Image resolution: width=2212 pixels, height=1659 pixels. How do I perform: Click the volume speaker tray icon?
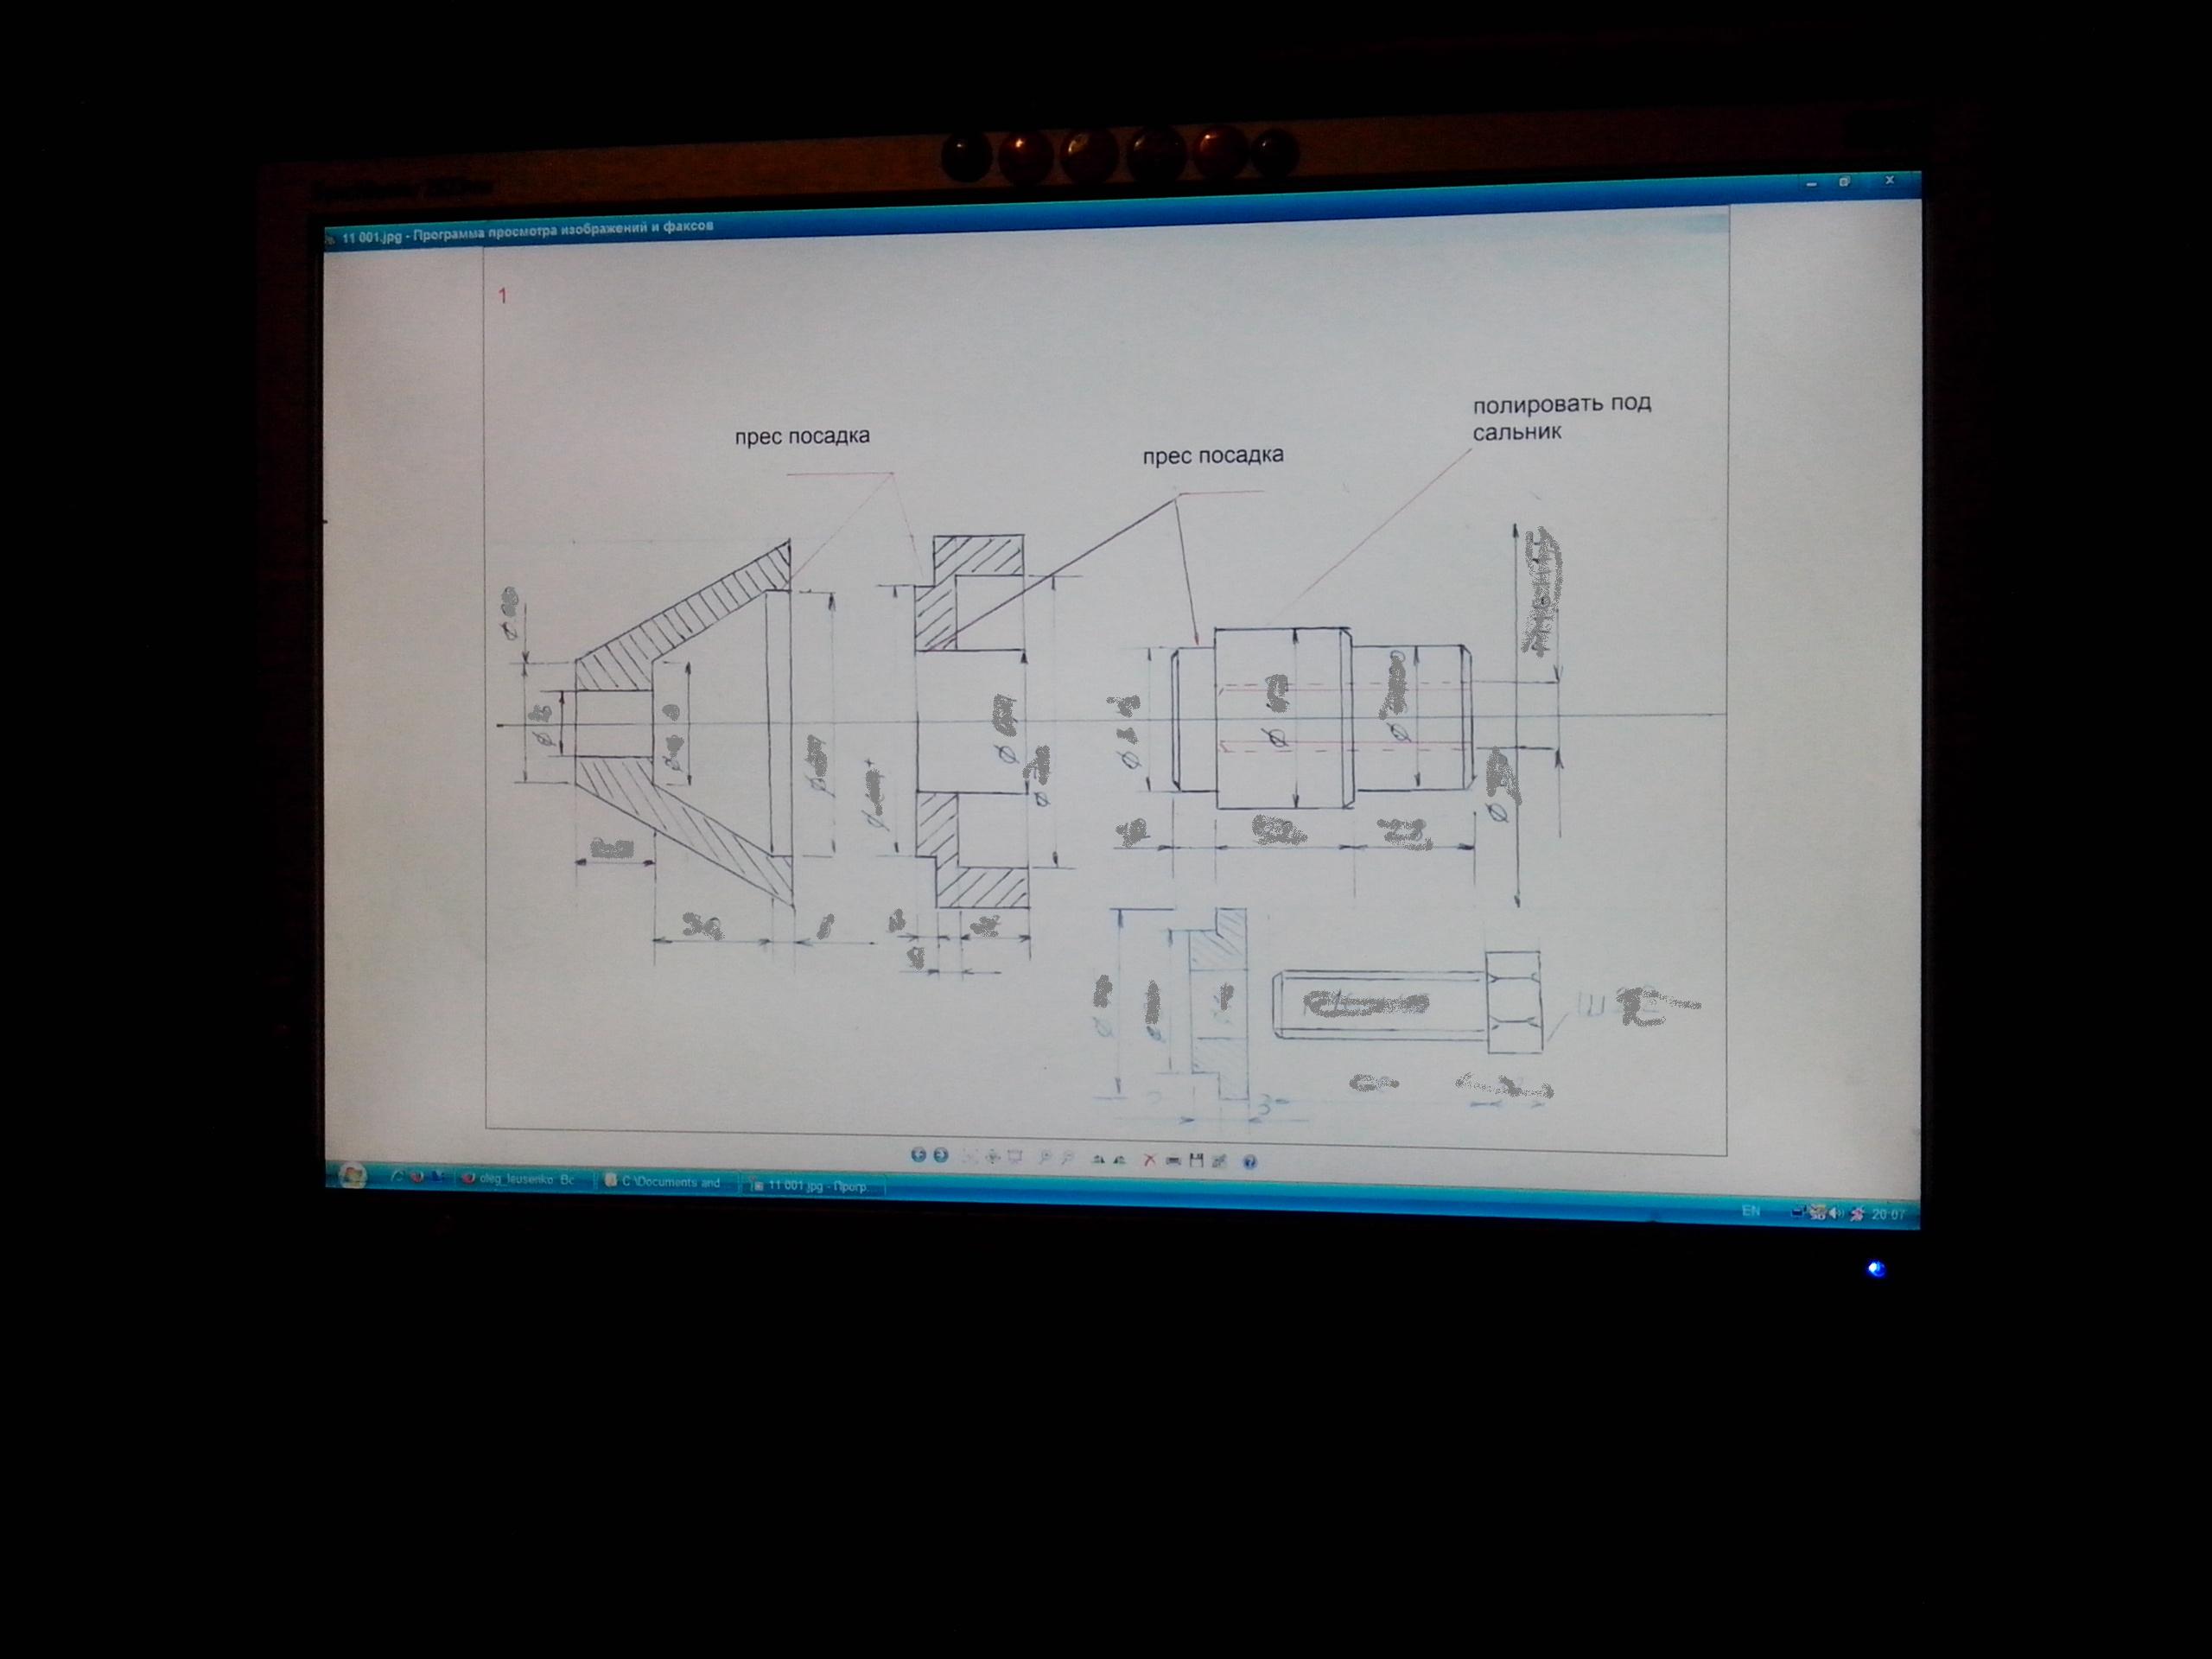(x=1835, y=1213)
